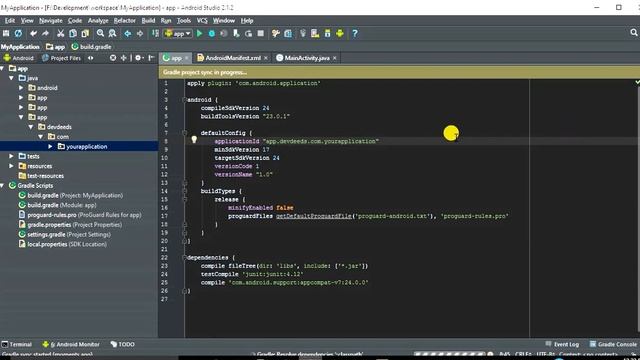The image size is (640, 360).
Task: Select the Android project view tab
Action: 19,58
